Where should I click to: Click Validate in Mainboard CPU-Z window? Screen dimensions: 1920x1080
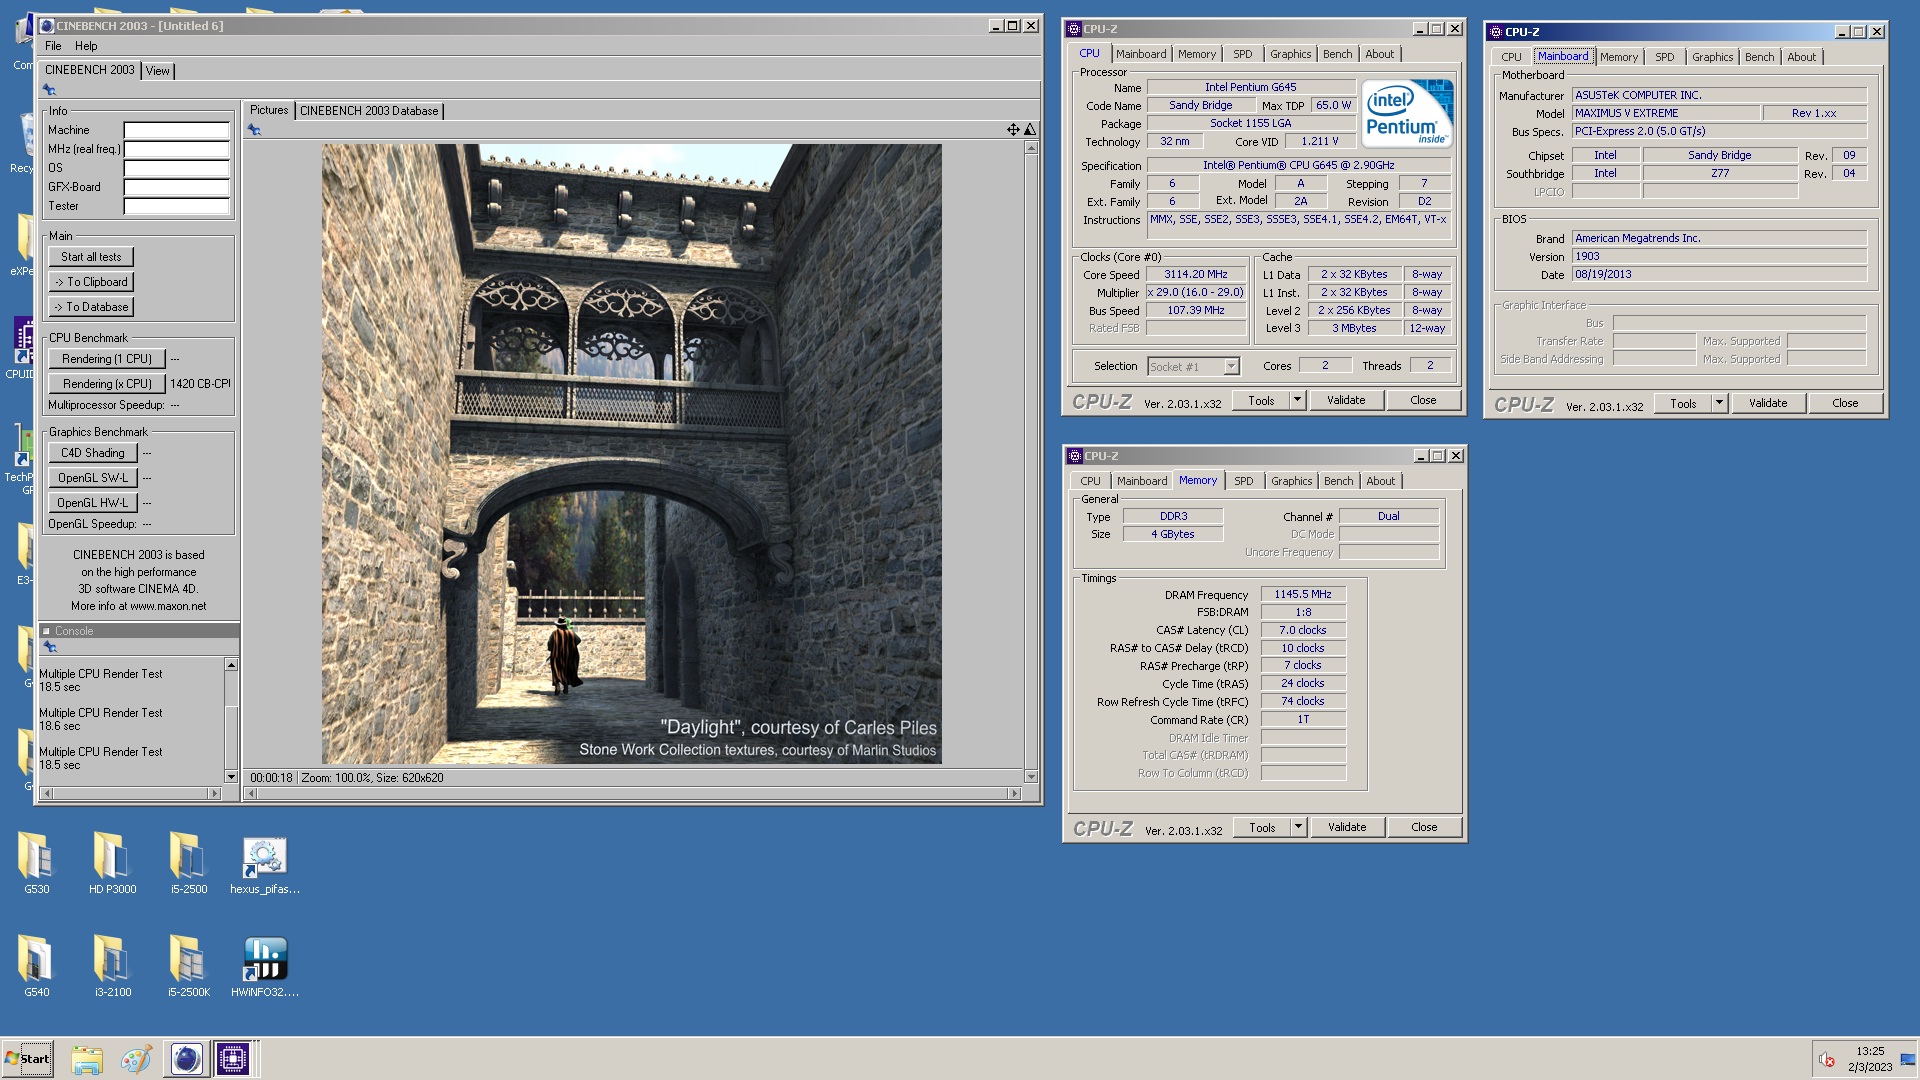(1768, 403)
